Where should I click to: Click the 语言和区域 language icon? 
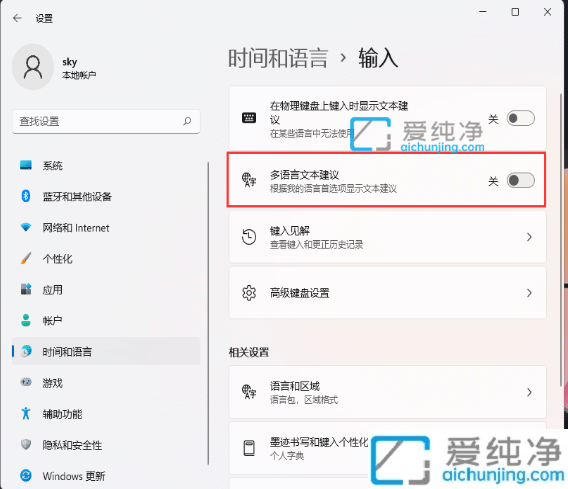coord(249,392)
